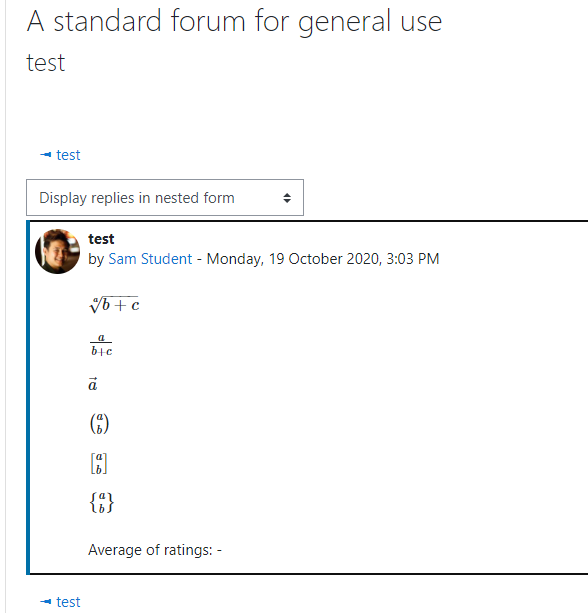Click the fraction a over b+c formula
This screenshot has width=588, height=613.
pyautogui.click(x=101, y=345)
